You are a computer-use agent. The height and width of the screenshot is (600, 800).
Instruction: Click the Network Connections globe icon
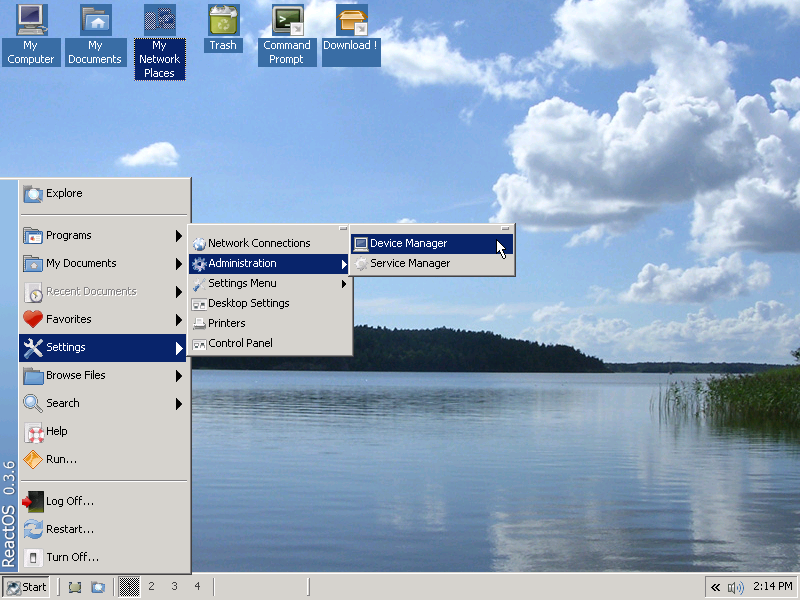point(198,244)
